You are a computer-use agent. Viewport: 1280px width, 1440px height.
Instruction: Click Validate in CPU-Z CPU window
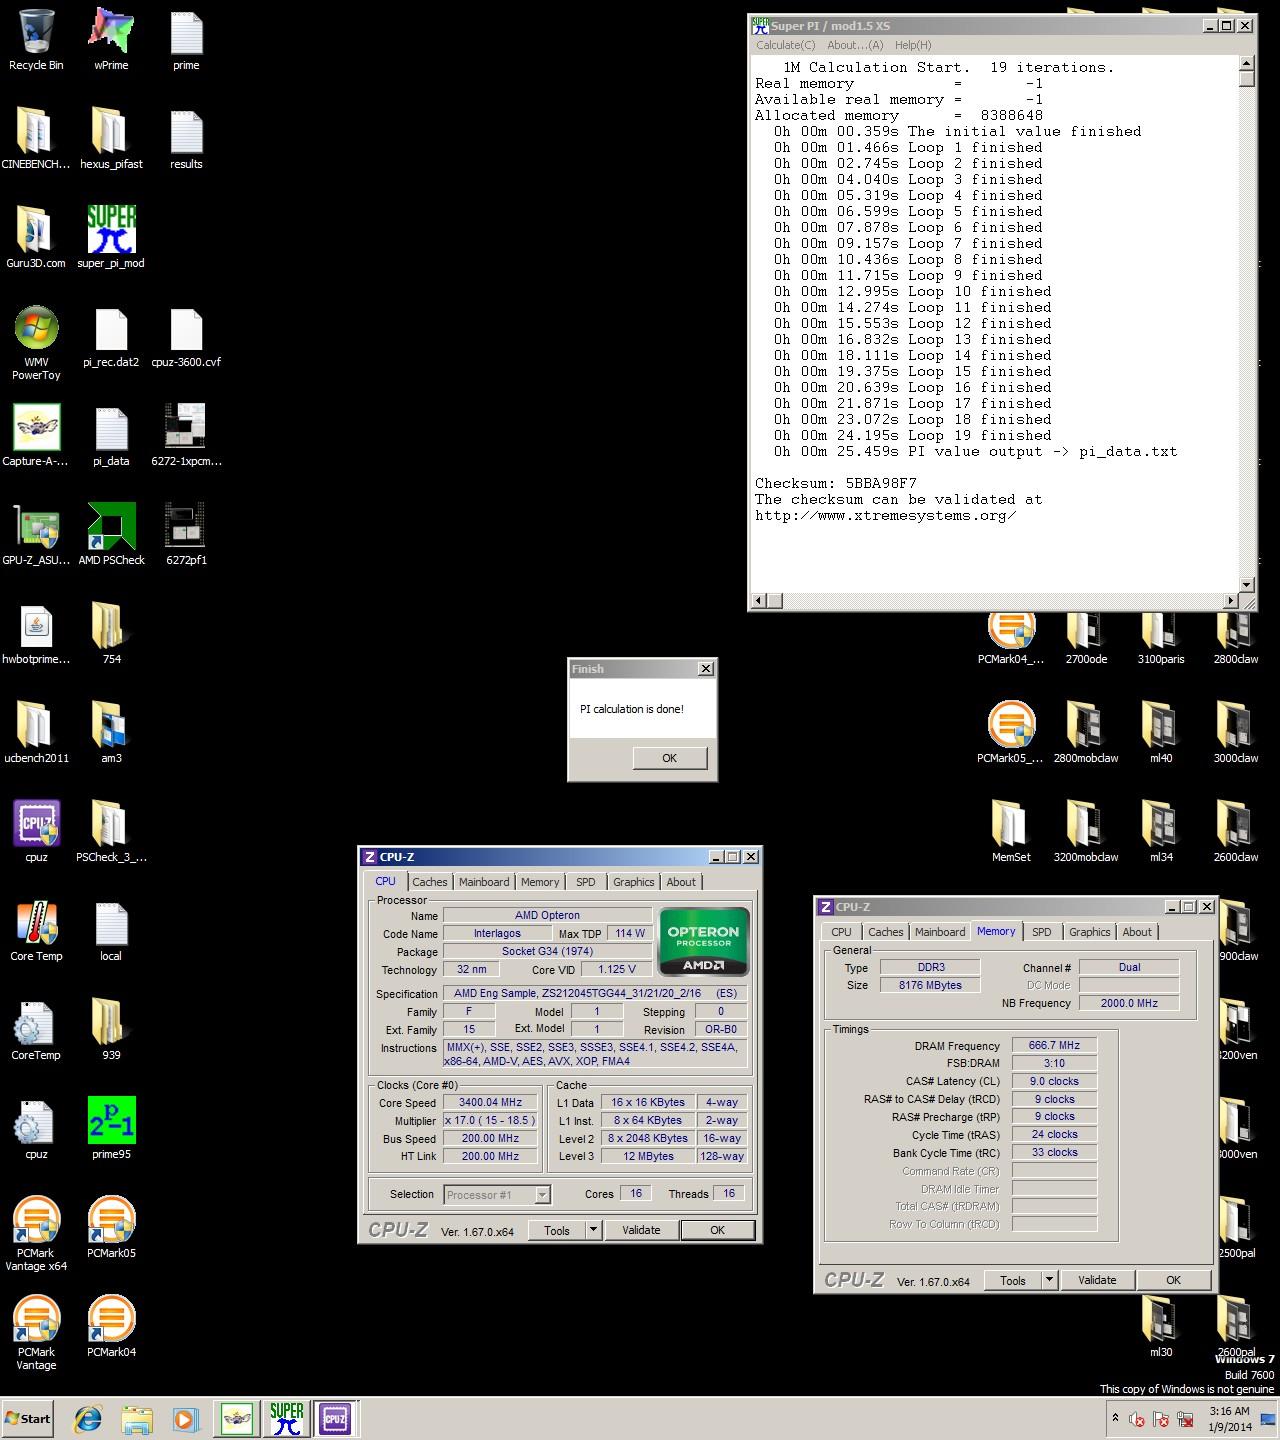coord(641,1230)
